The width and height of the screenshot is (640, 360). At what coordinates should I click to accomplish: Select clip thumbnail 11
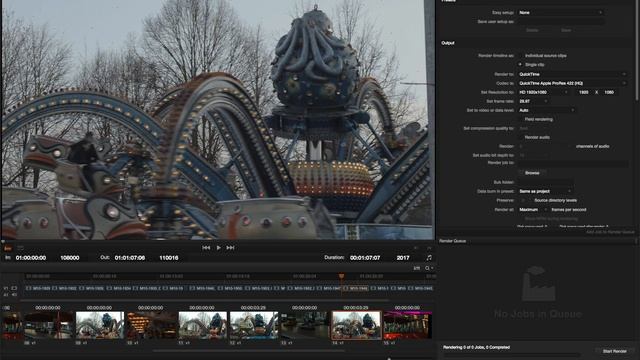click(203, 325)
